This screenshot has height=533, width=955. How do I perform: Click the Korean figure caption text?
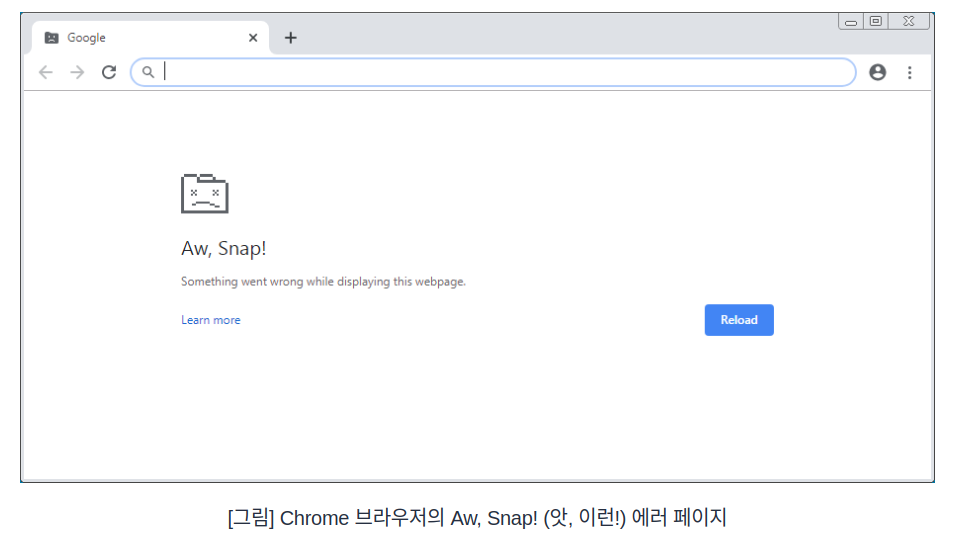[477, 518]
